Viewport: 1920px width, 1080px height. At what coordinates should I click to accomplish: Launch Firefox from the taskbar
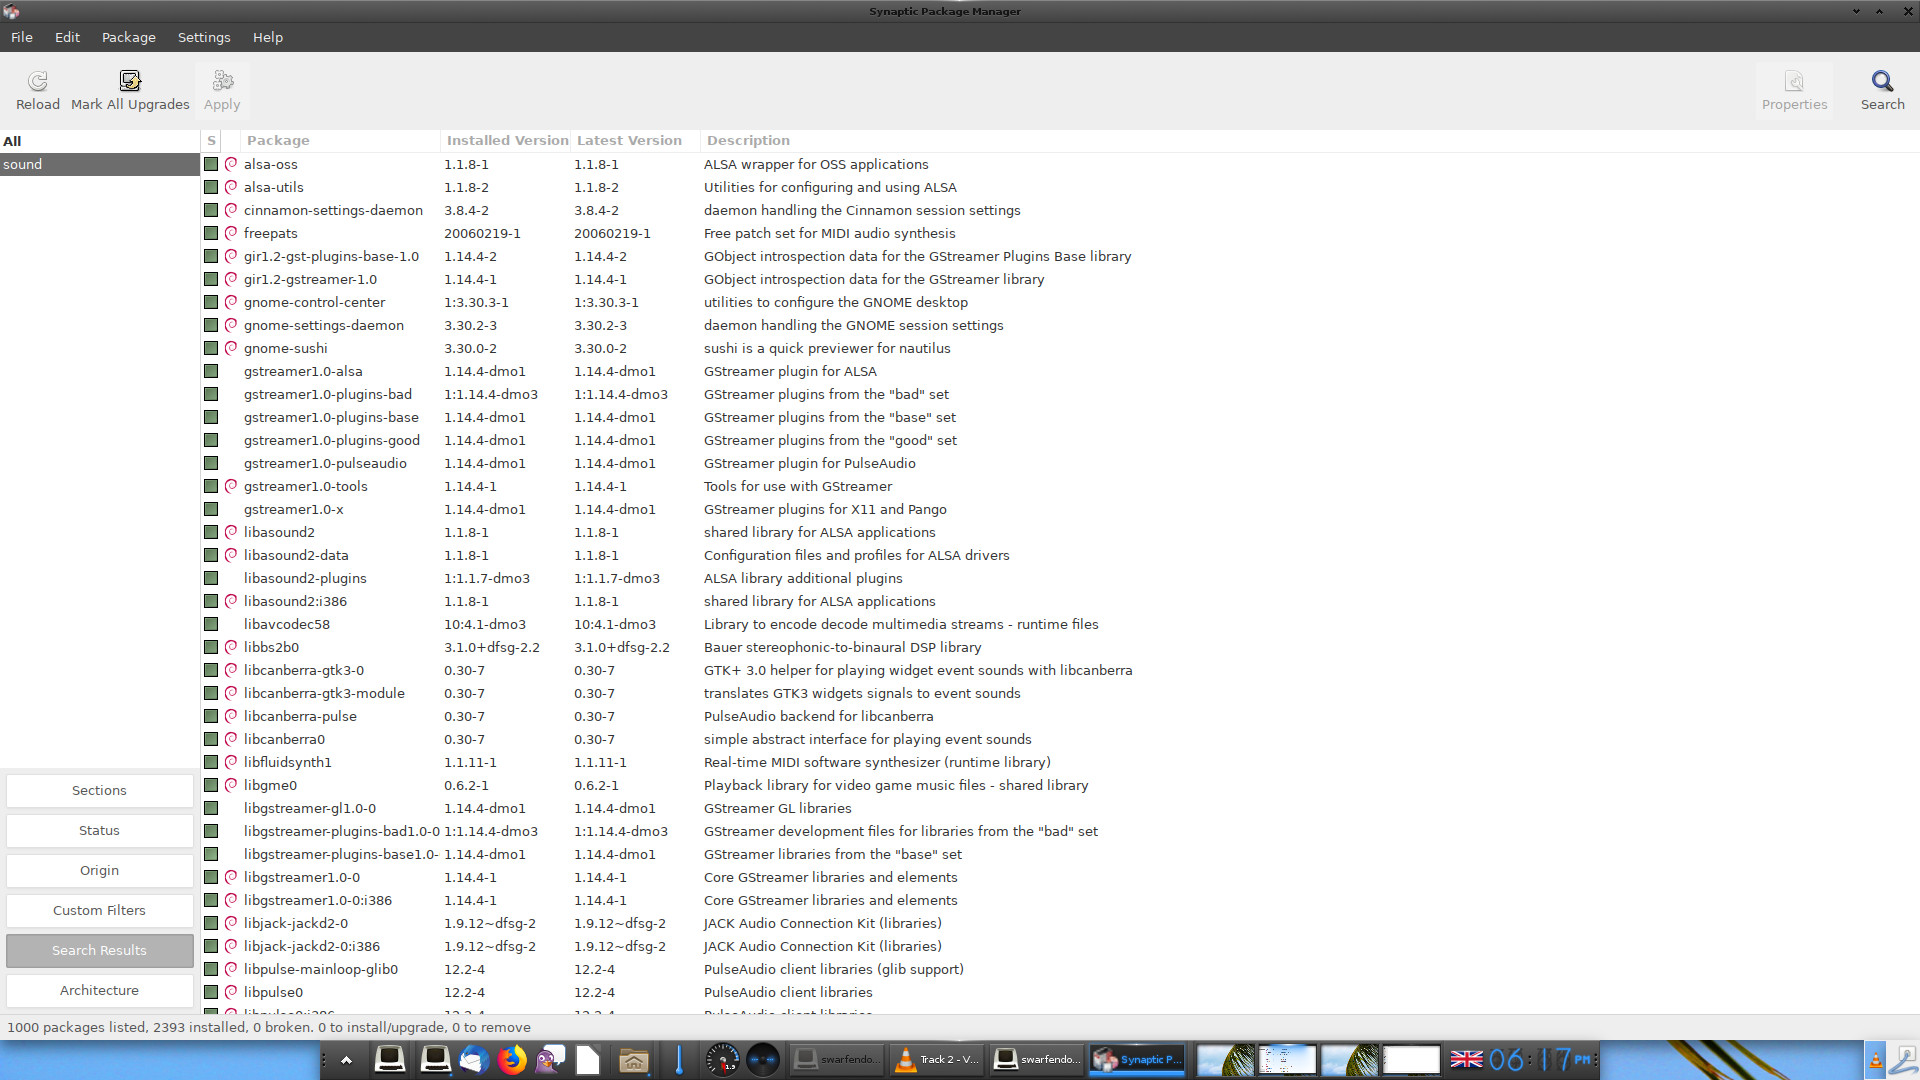click(x=513, y=1060)
